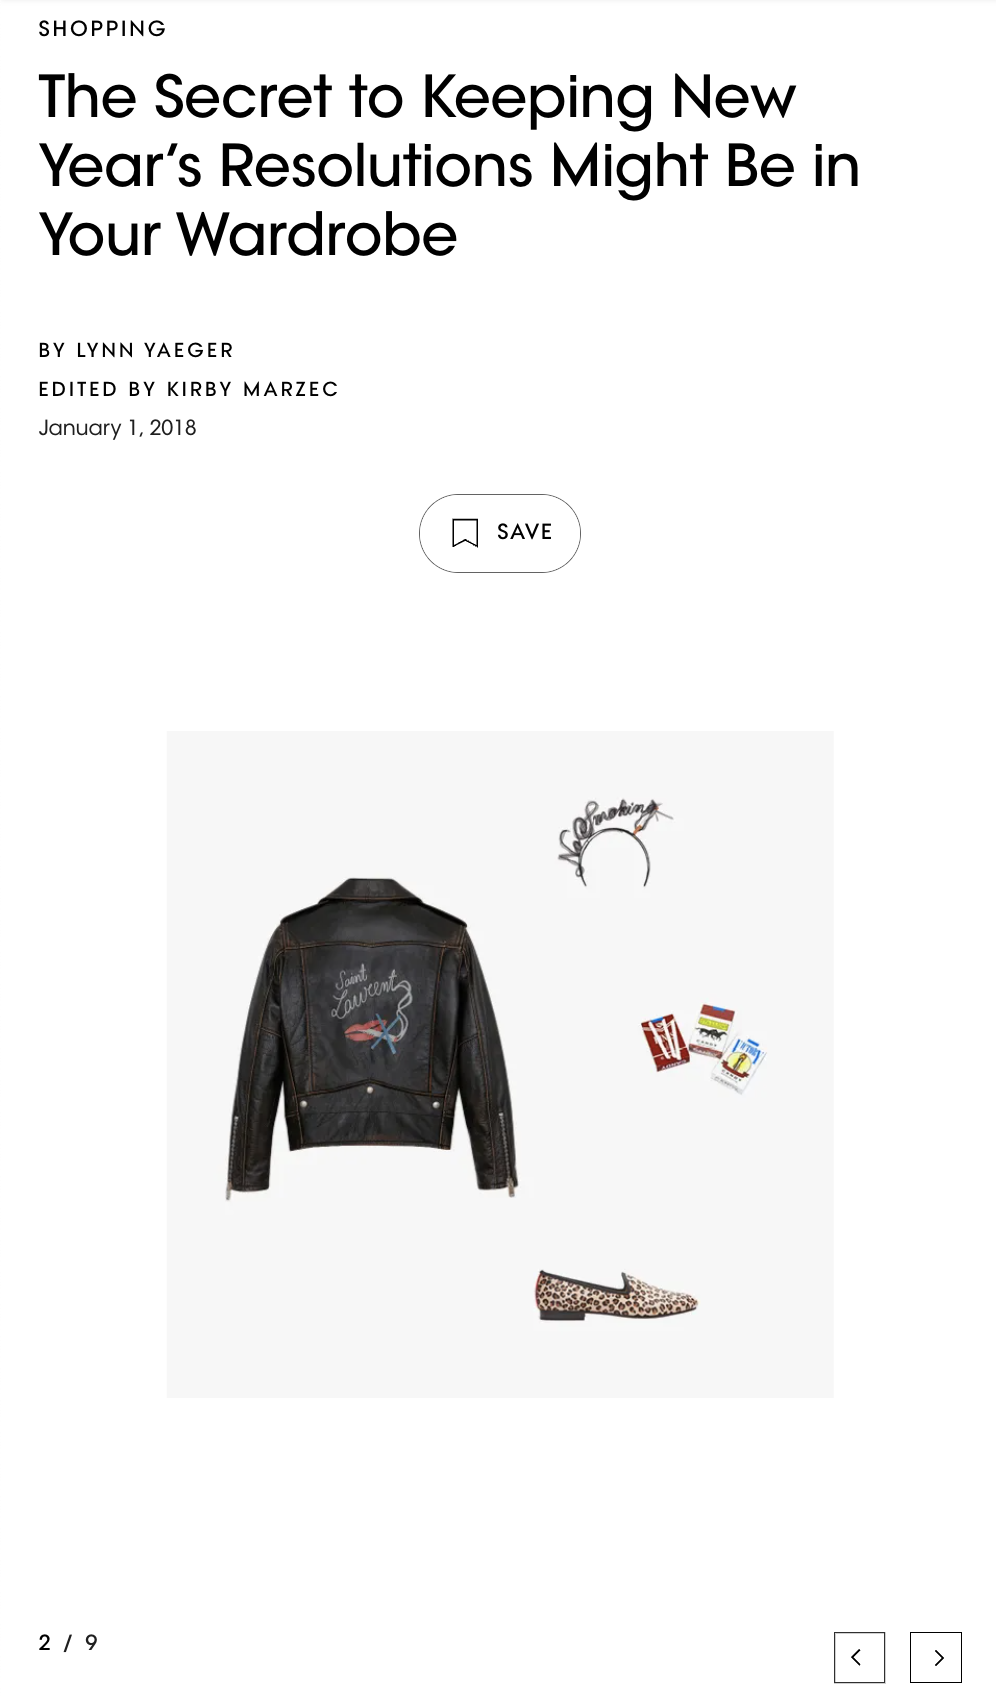Click the blue and white cigarette pack
996x1696 pixels.
click(x=741, y=1064)
